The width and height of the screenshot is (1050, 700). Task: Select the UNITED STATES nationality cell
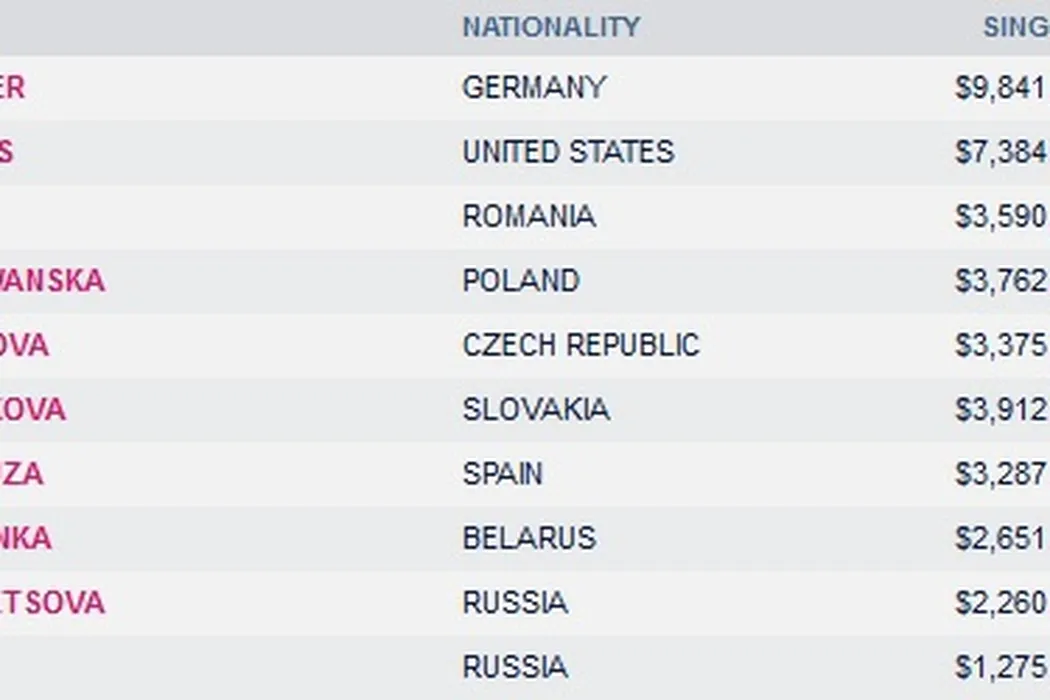[568, 152]
